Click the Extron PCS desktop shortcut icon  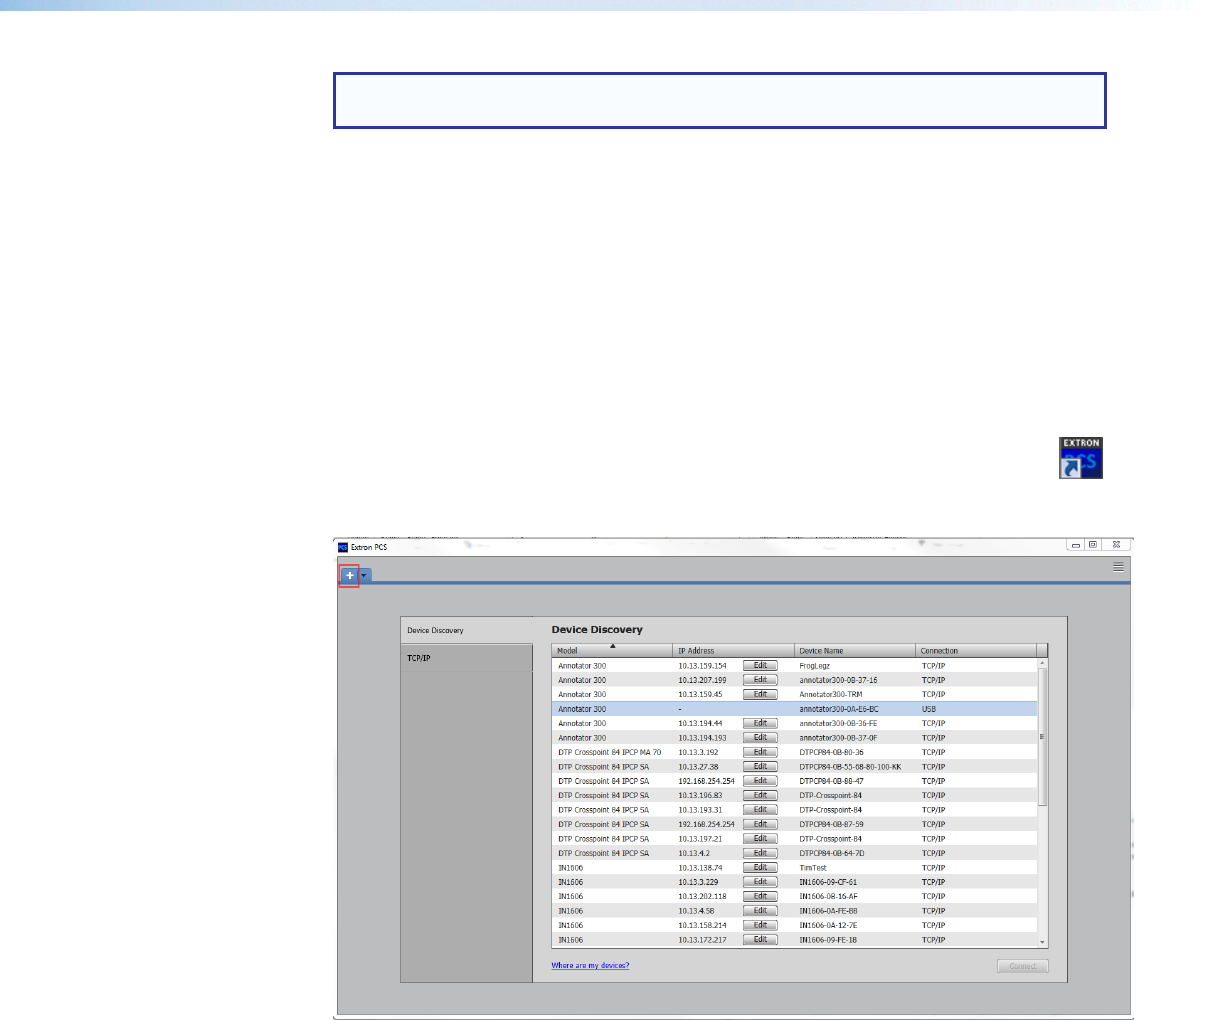tap(1081, 458)
